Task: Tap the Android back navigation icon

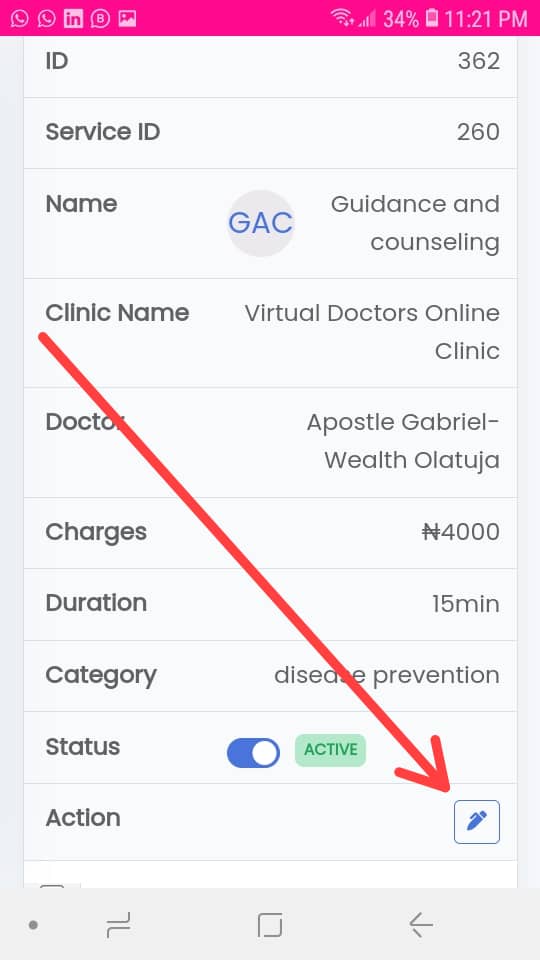Action: (x=421, y=924)
